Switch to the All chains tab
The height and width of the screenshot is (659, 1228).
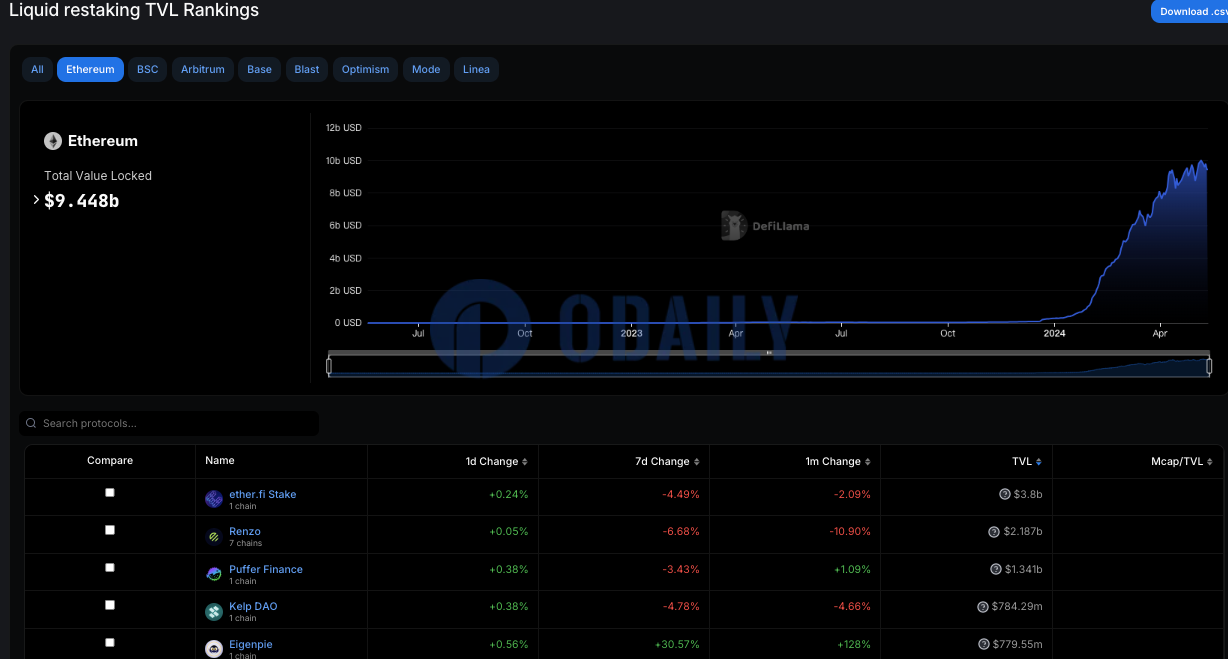tap(37, 69)
